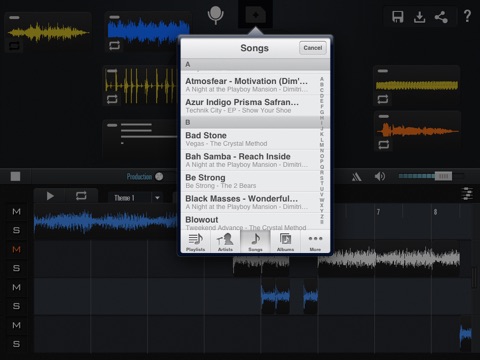Toggle loop on right yellow dense pad
This screenshot has width=480, height=360.
click(383, 99)
